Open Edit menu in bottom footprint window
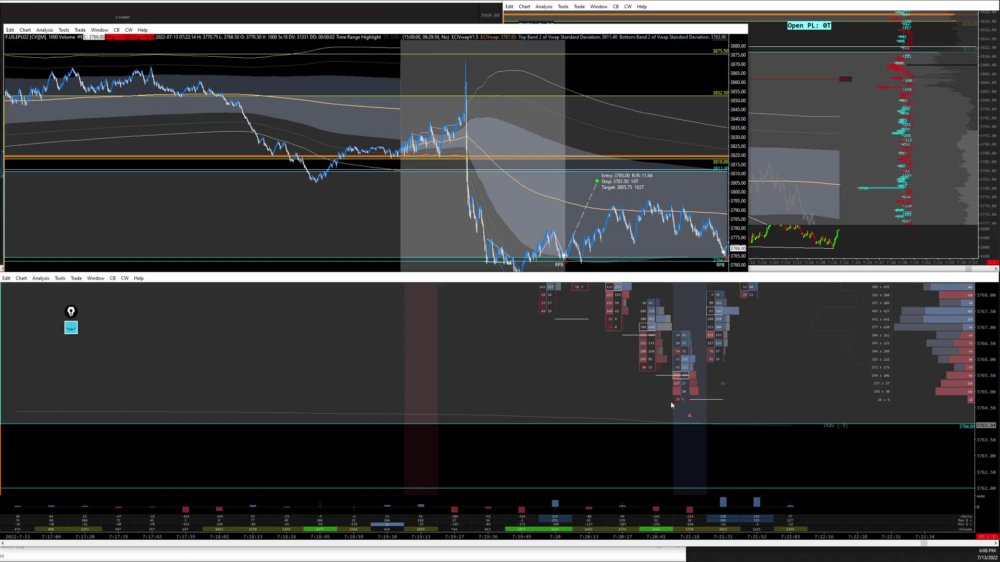 click(6, 278)
